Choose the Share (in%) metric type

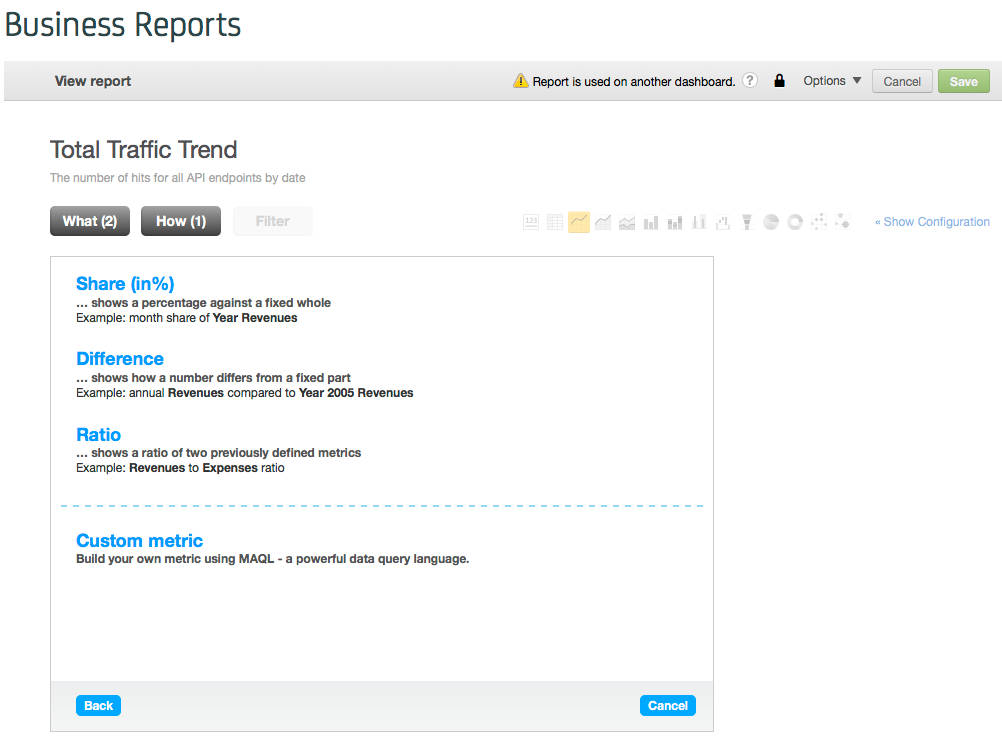point(125,284)
